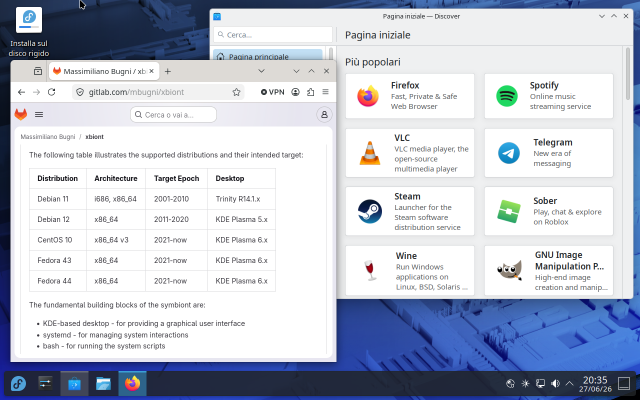The height and width of the screenshot is (400, 640).
Task: Click the Discover sidebar scrollbar
Action: pyautogui.click(x=331, y=54)
